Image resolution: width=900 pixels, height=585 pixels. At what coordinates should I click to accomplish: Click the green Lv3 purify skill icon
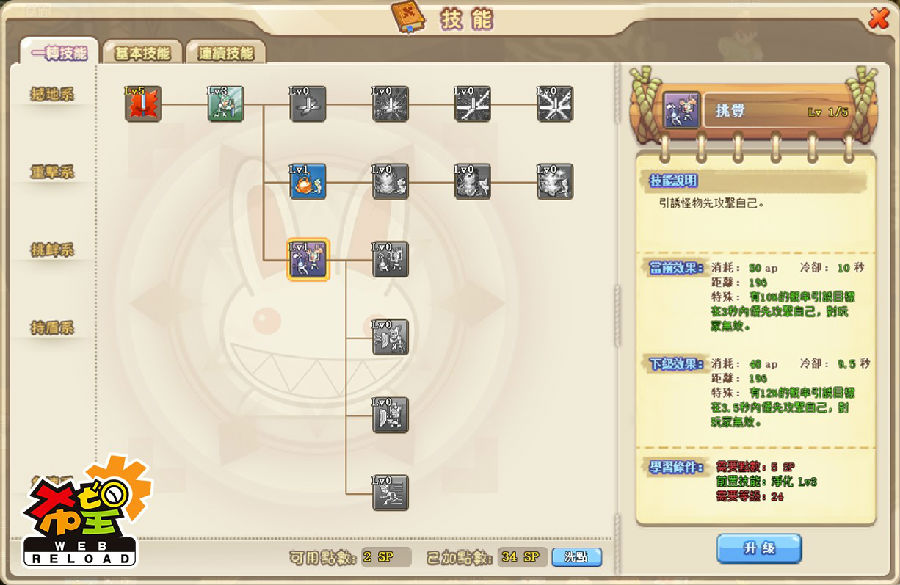pos(226,104)
